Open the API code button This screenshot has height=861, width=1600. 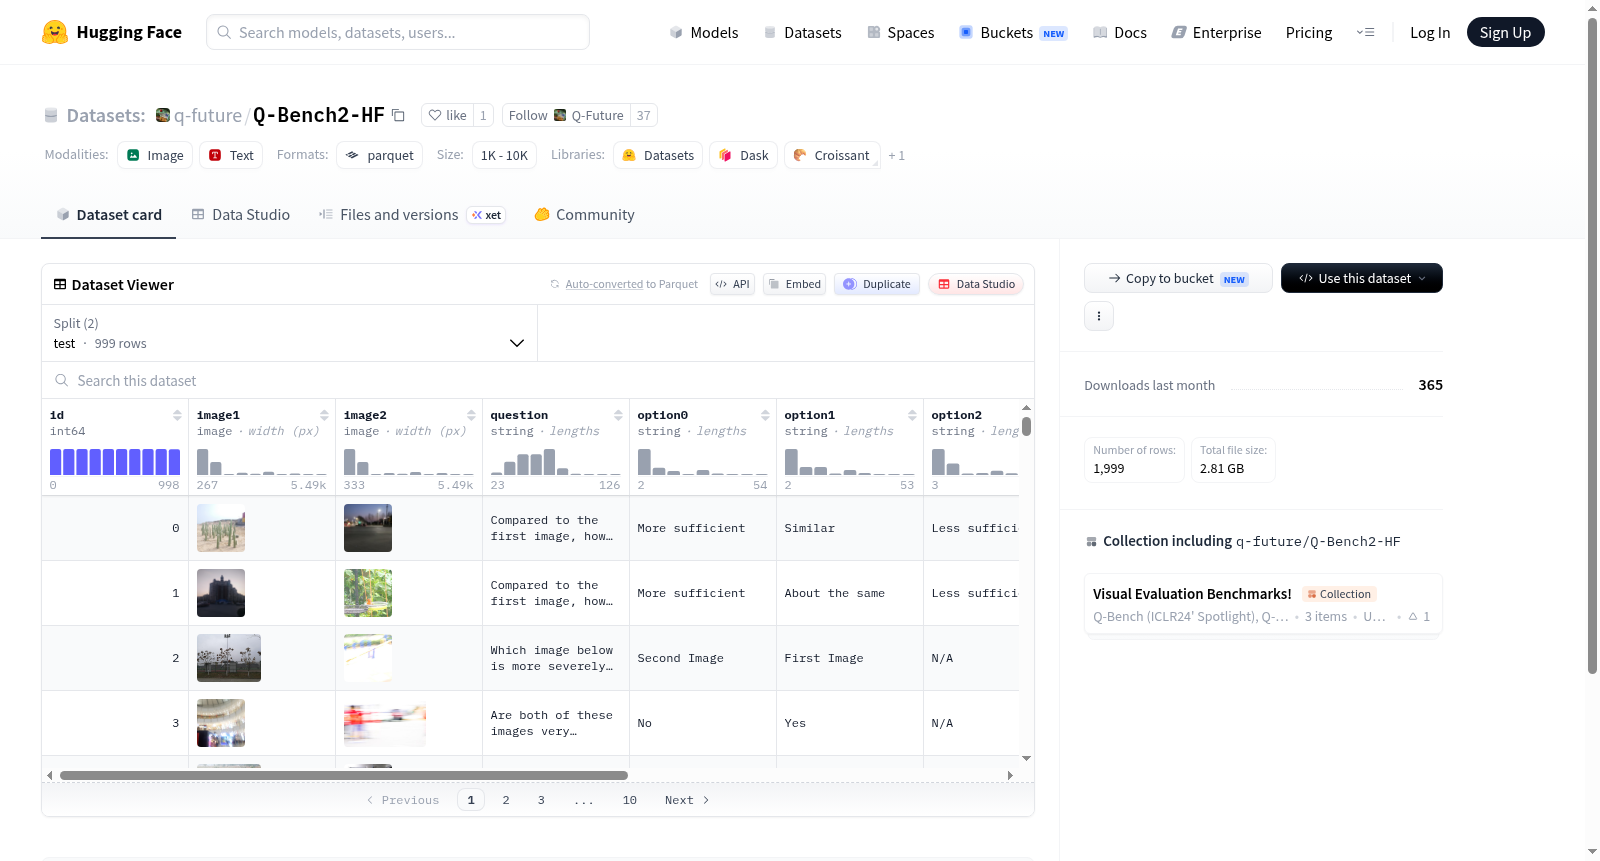732,284
